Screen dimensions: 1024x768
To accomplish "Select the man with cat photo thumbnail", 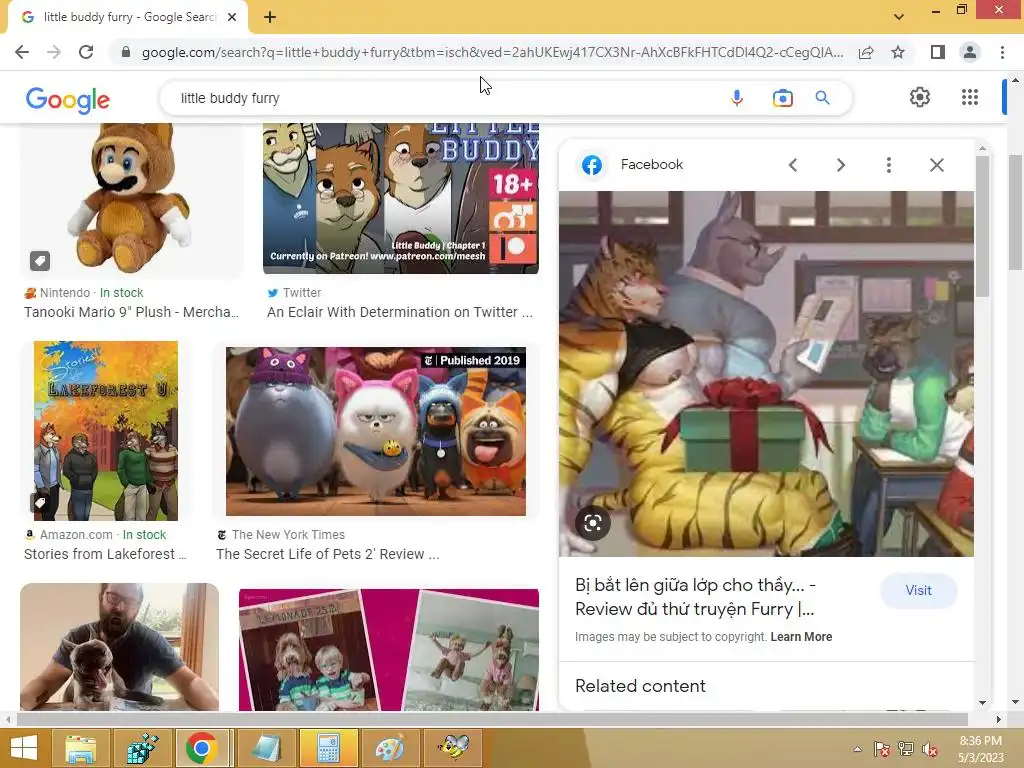I will pos(120,647).
